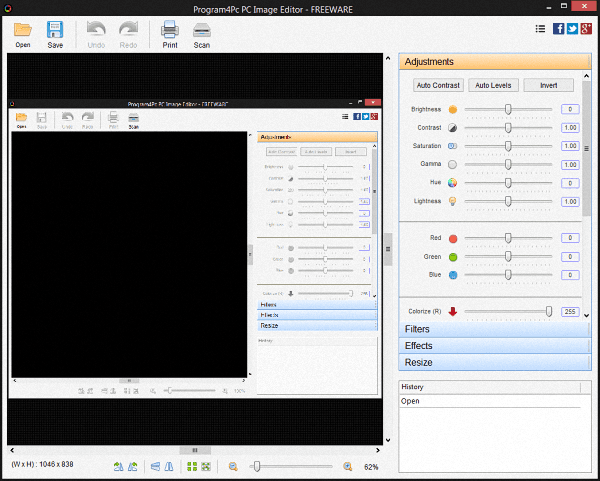Flip the image vertically

point(155,466)
